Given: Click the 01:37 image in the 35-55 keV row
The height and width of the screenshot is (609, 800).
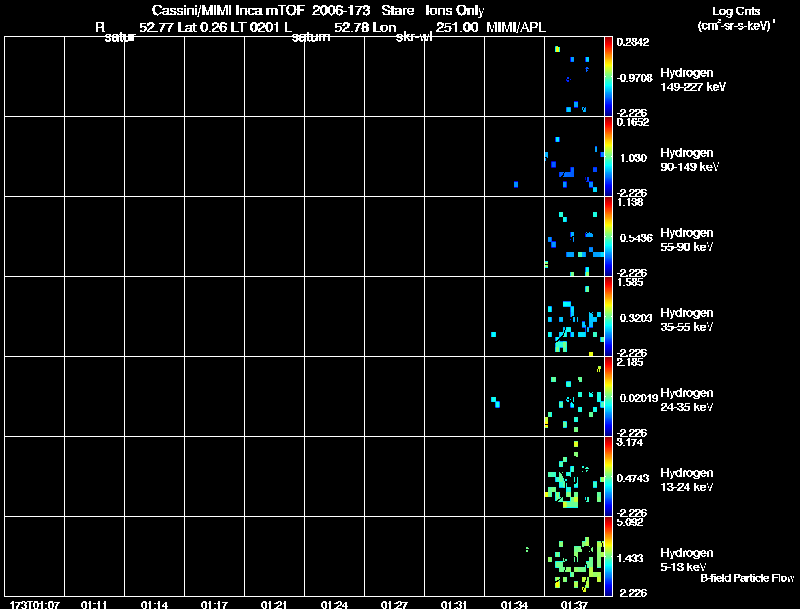Looking at the screenshot, I should click(x=574, y=317).
